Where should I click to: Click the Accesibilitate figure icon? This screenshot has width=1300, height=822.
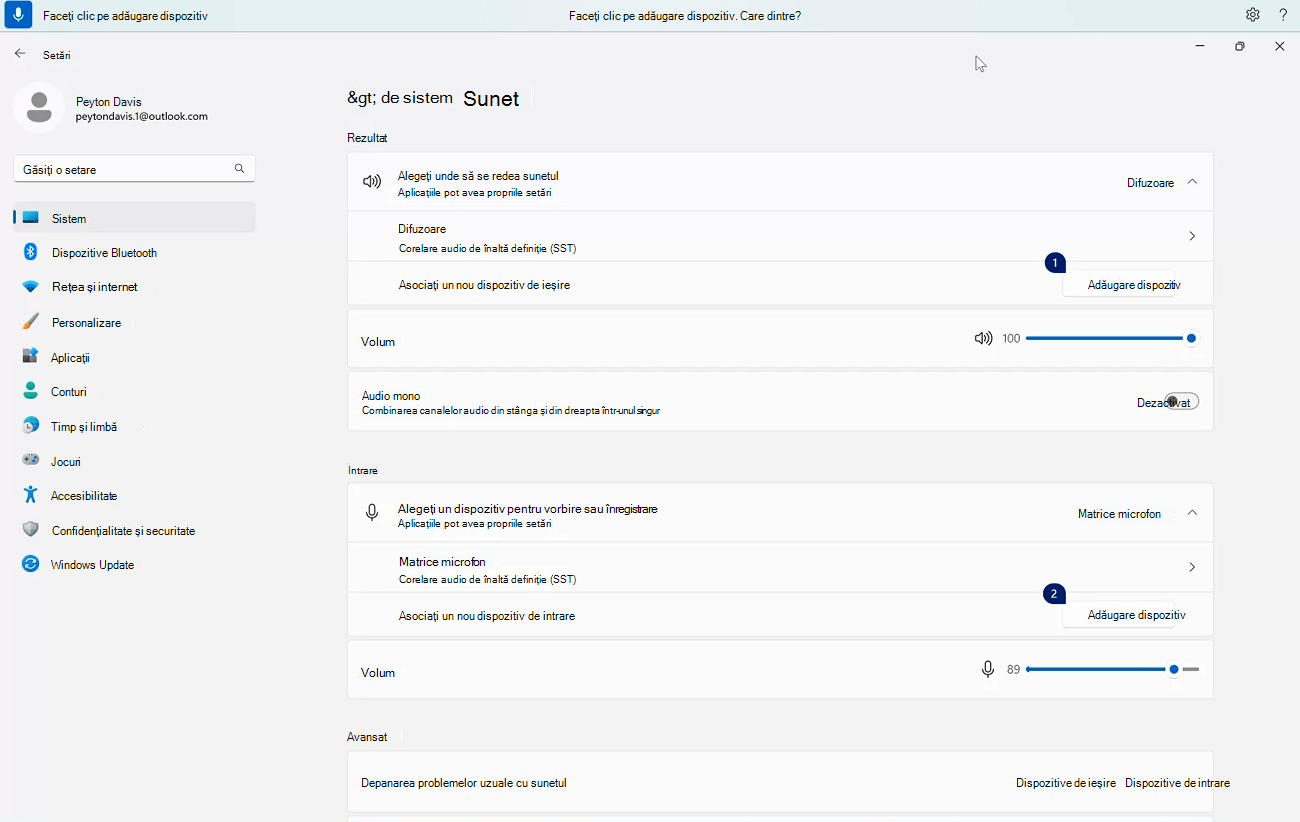[30, 495]
